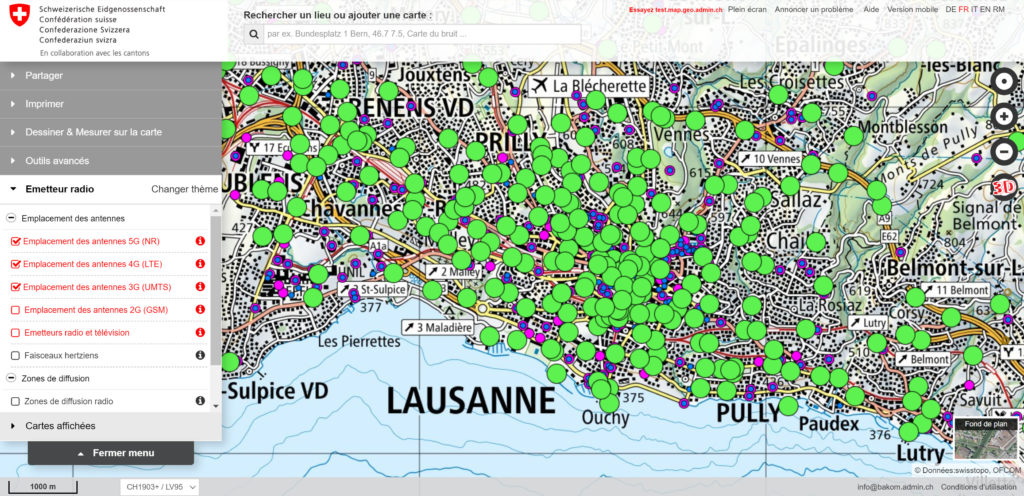This screenshot has width=1024, height=496.
Task: Switch to 3D view
Action: click(1003, 187)
